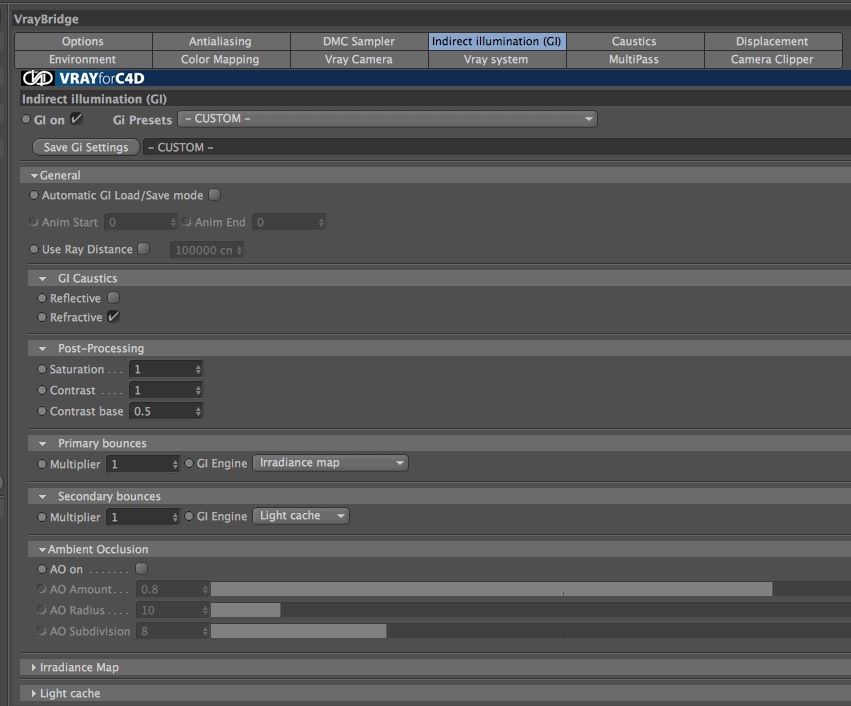Open the Camera Clipper tab

[773, 59]
